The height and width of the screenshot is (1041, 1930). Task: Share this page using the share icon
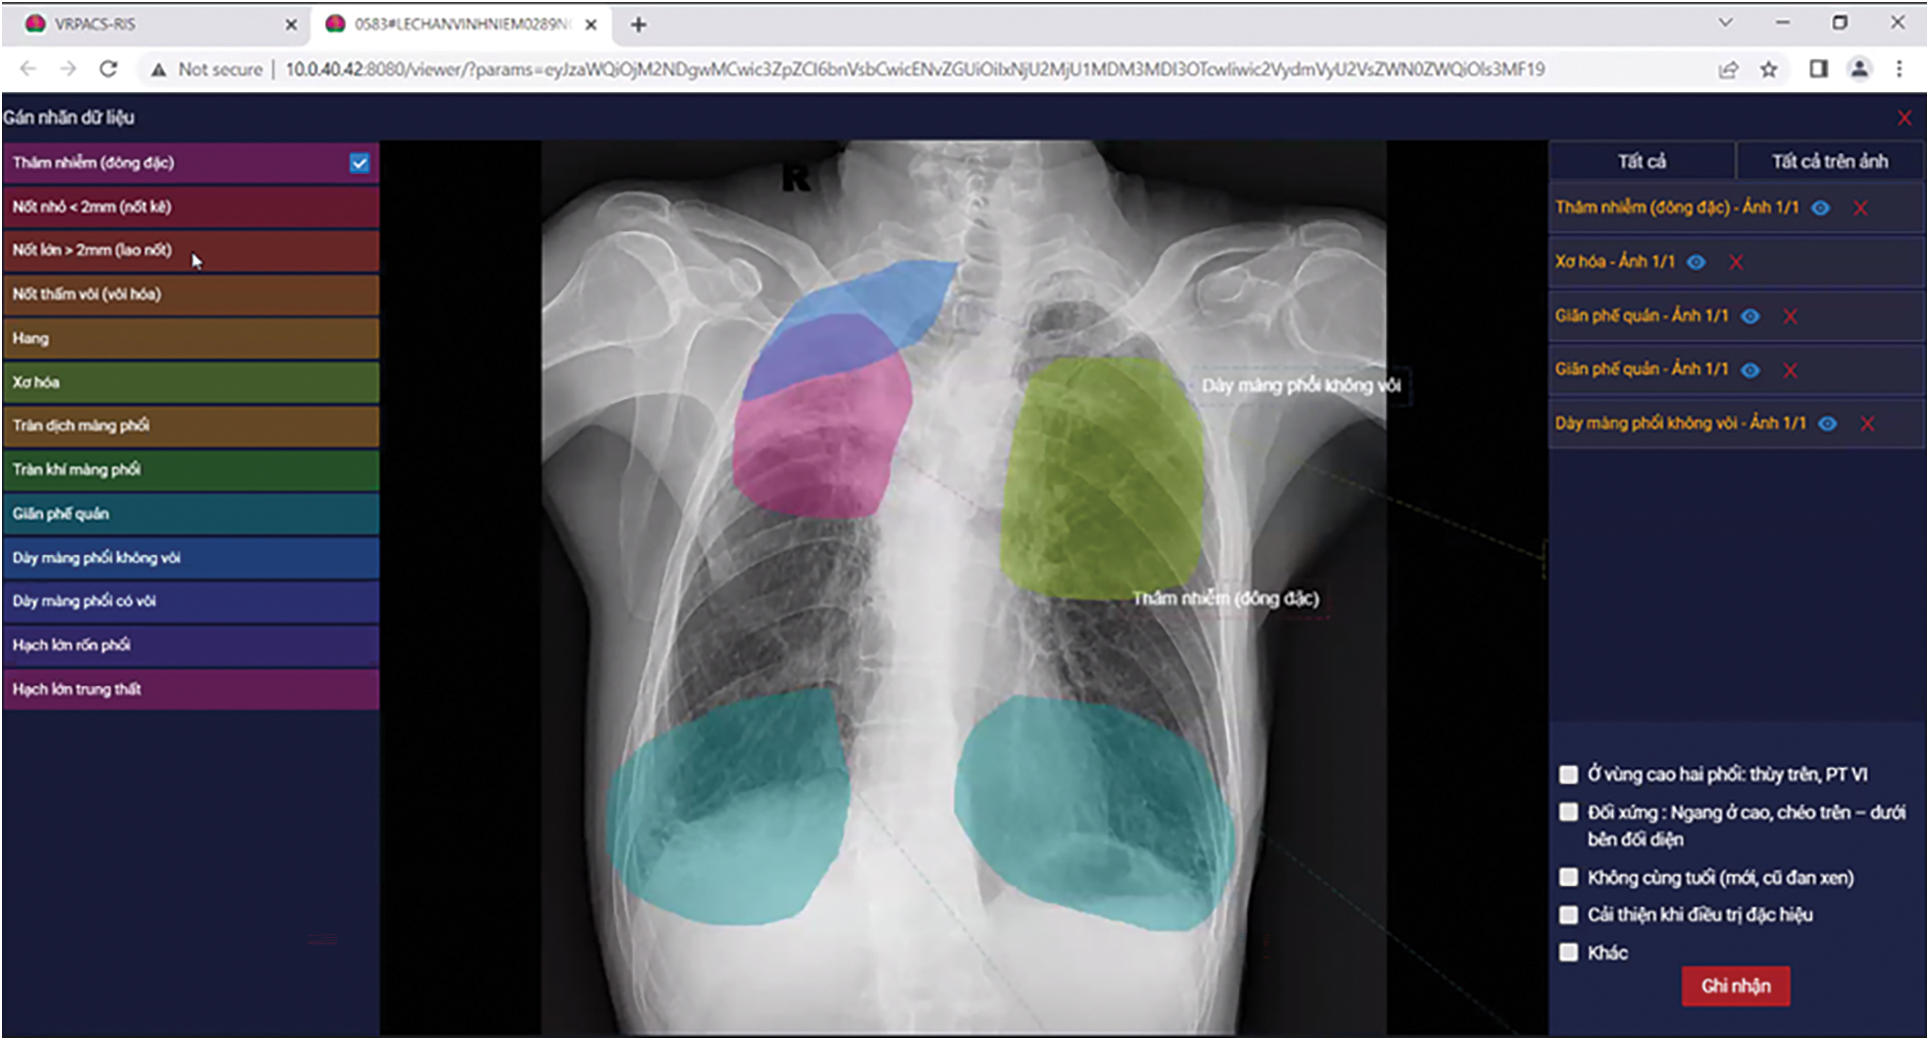(x=1728, y=69)
